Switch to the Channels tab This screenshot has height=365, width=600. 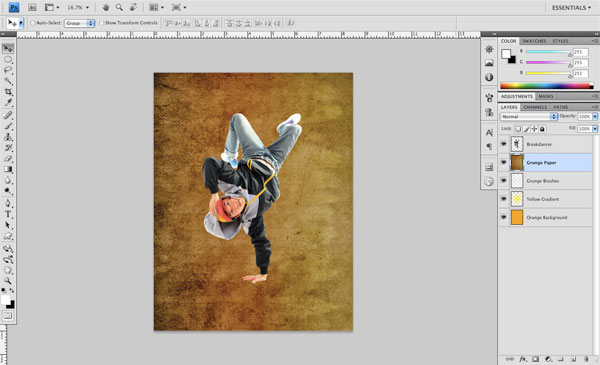click(535, 107)
